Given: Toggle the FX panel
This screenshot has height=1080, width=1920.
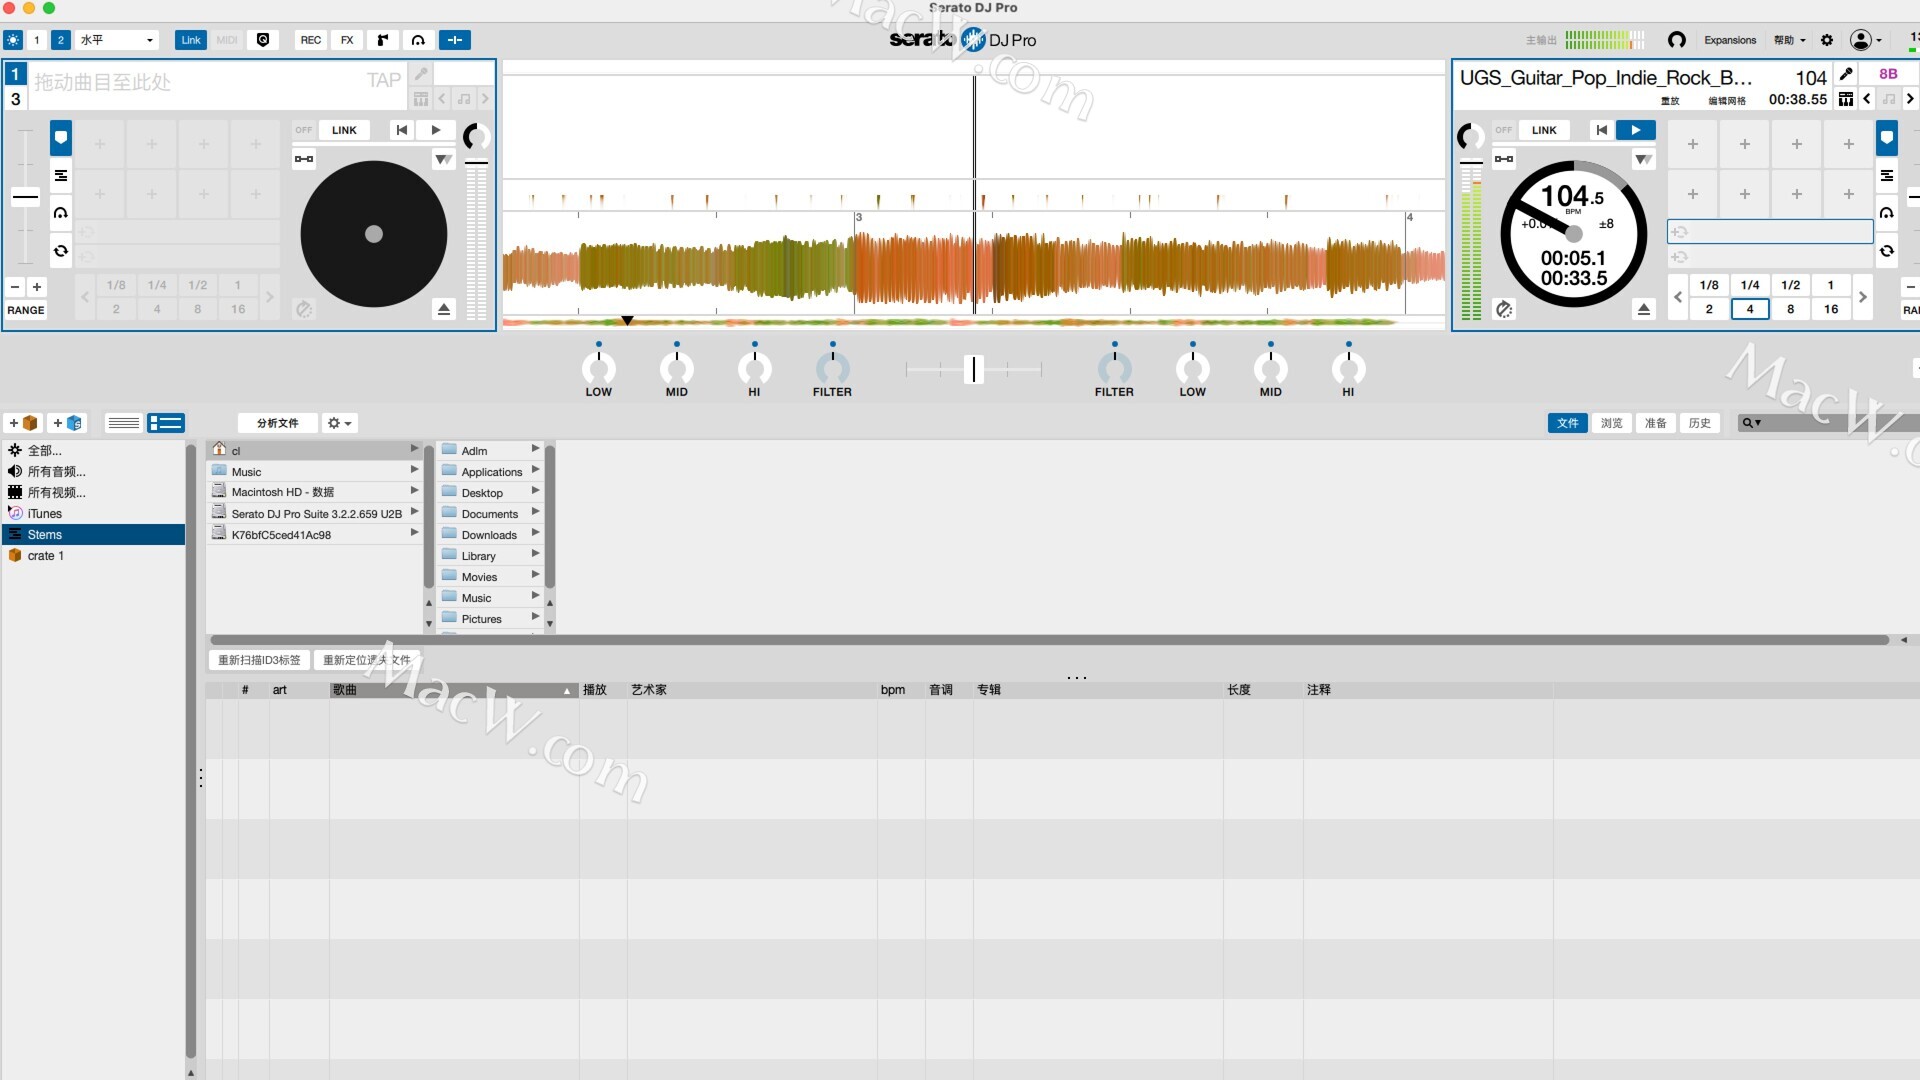Looking at the screenshot, I should coord(347,40).
